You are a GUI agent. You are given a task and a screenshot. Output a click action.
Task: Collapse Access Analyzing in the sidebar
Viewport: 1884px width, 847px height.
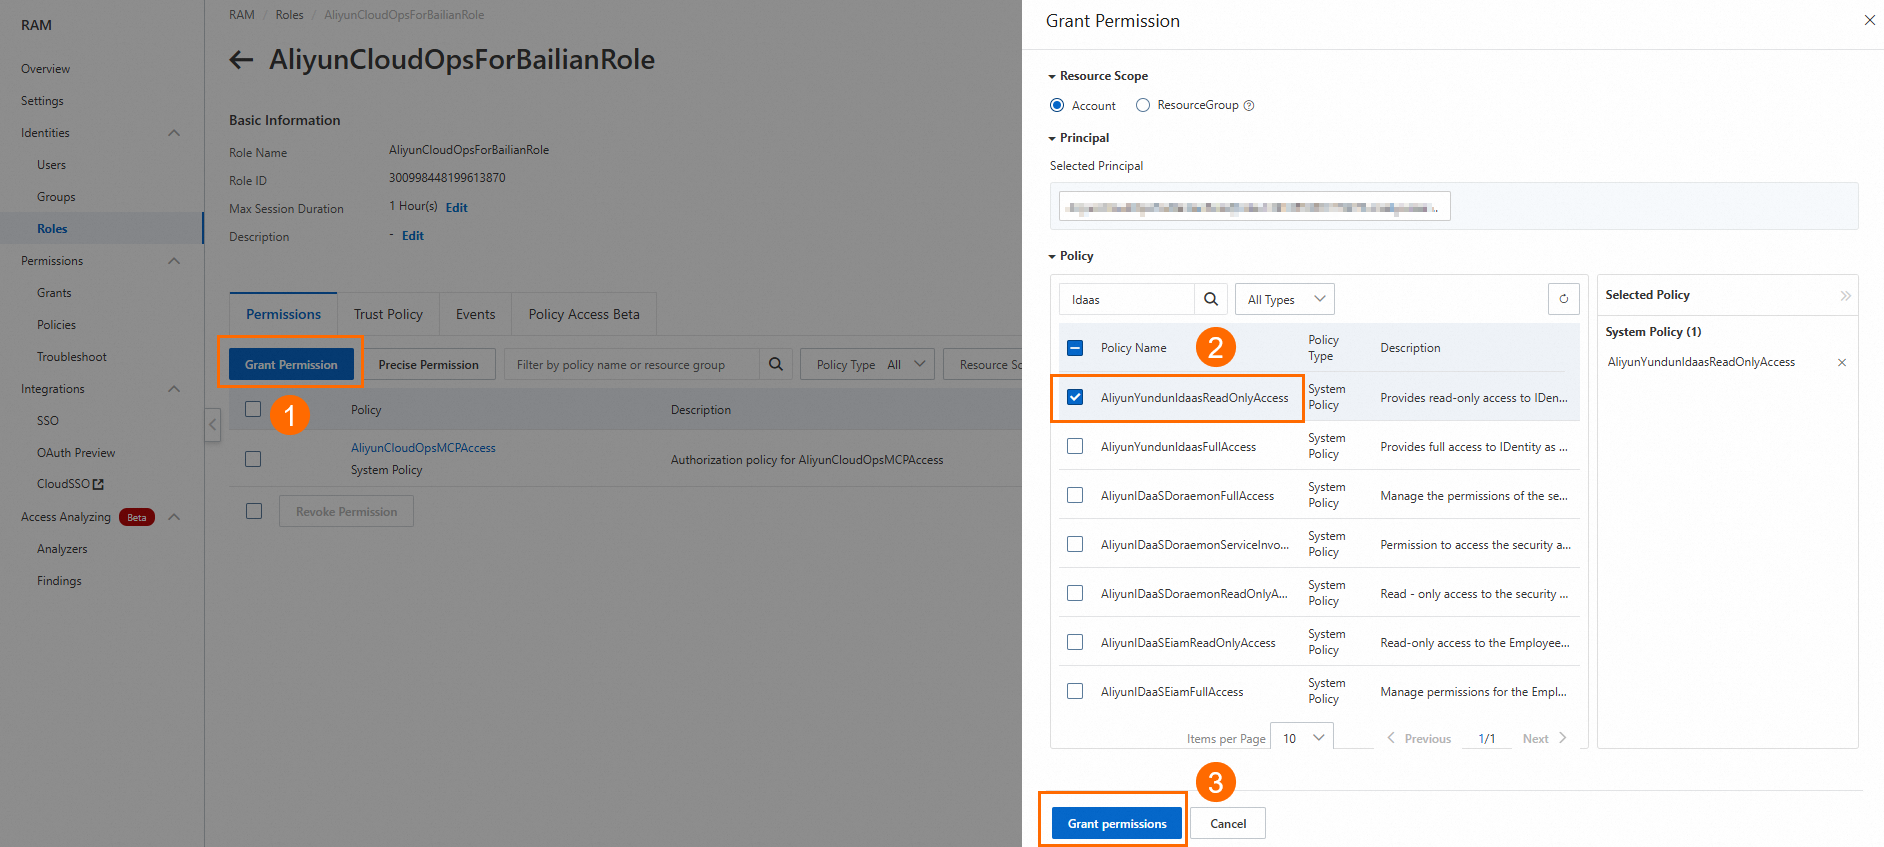[174, 517]
